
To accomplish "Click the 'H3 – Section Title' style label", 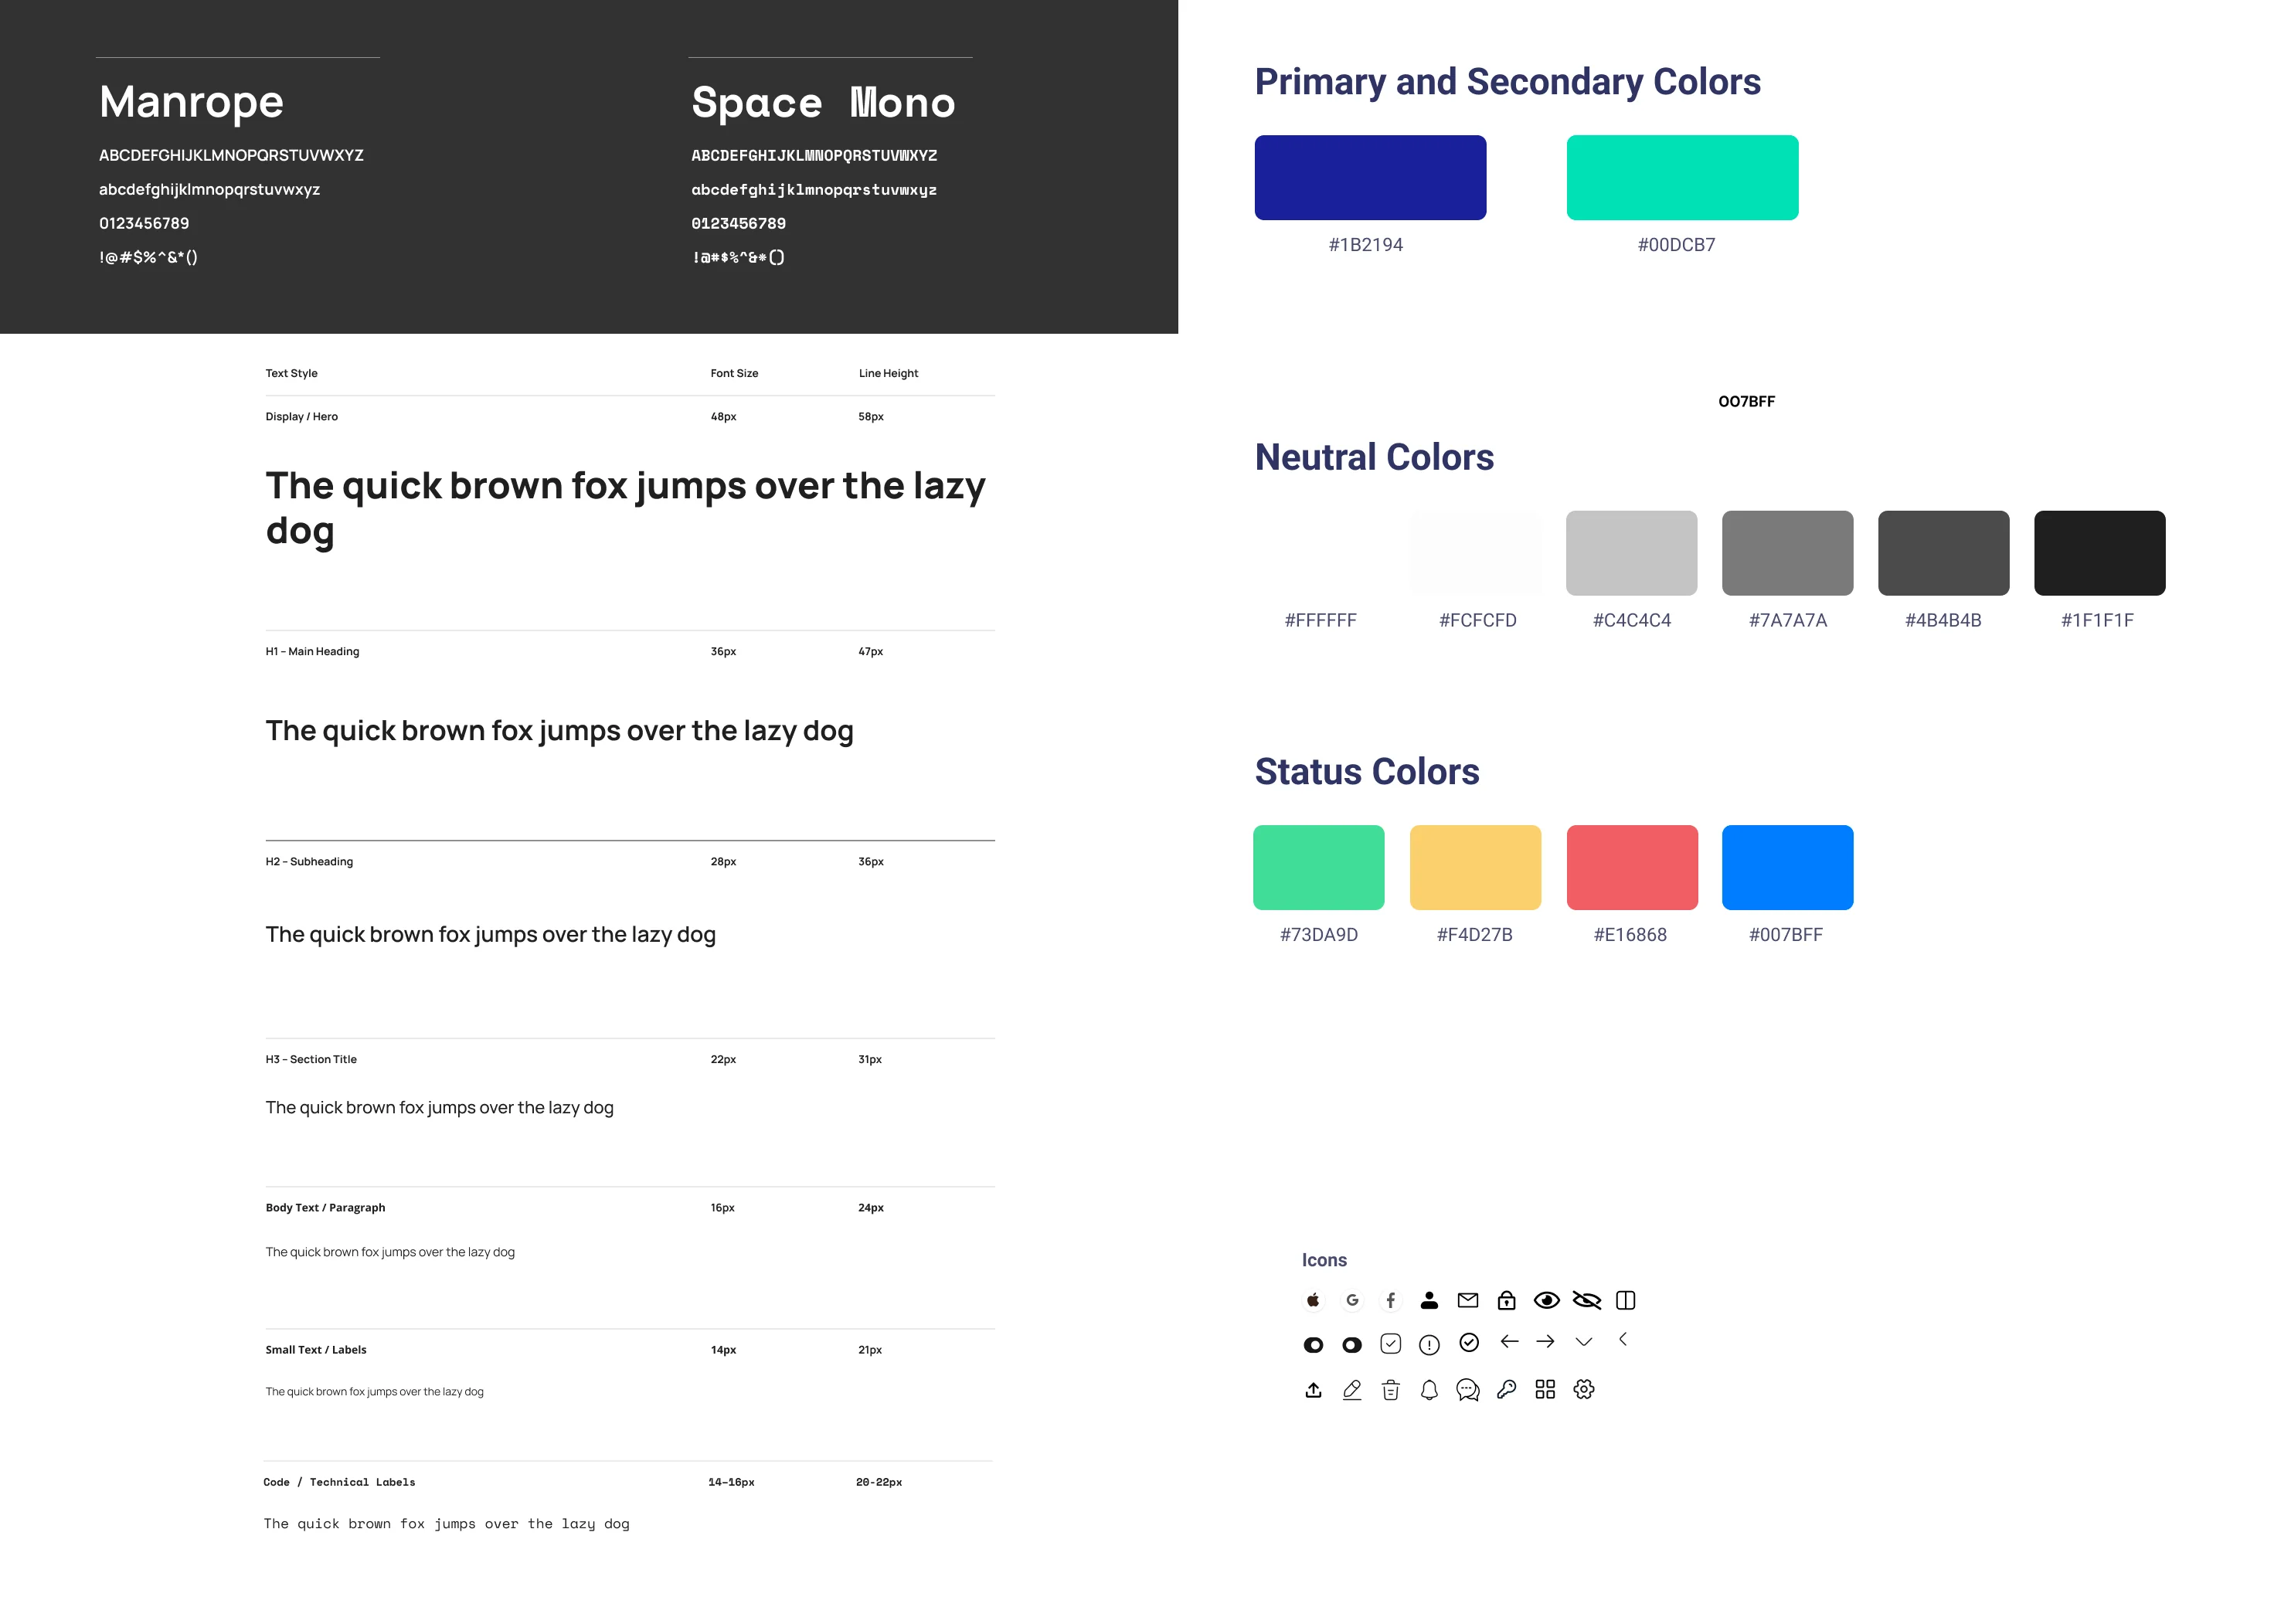I will point(311,1059).
